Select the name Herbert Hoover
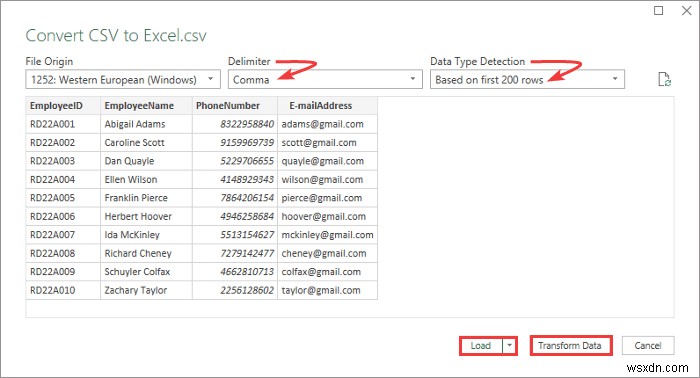700x378 pixels. 138,216
